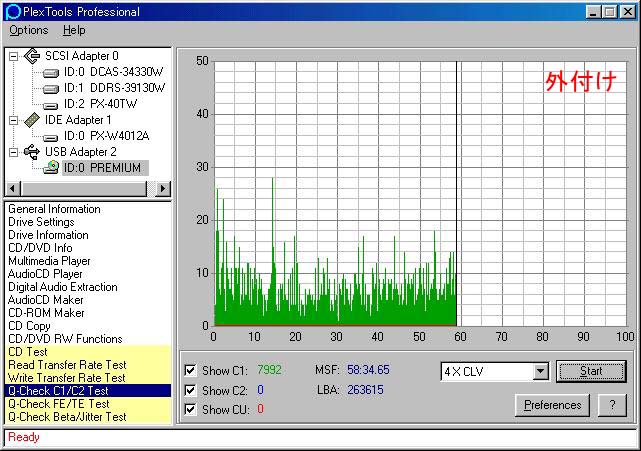Viewport: 641px width, 451px height.
Task: Click the Start button
Action: pos(591,371)
